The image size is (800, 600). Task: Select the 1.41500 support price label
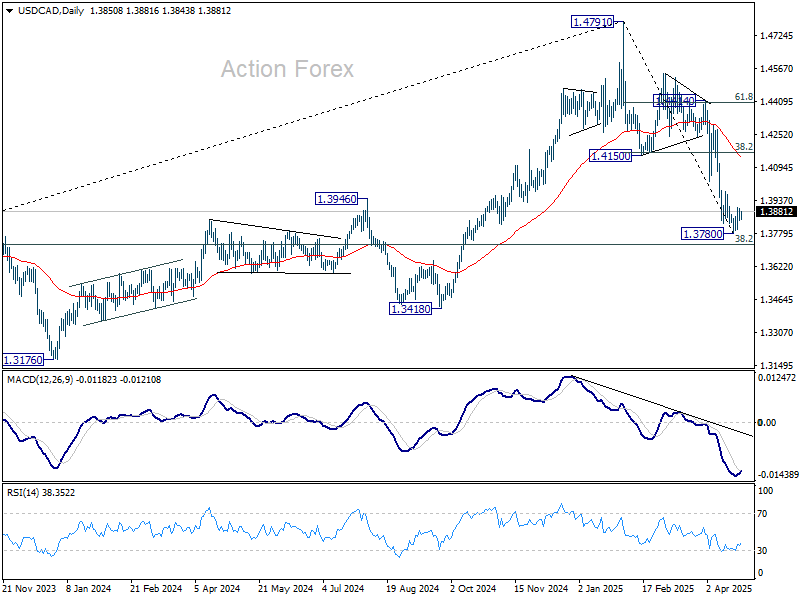(610, 156)
